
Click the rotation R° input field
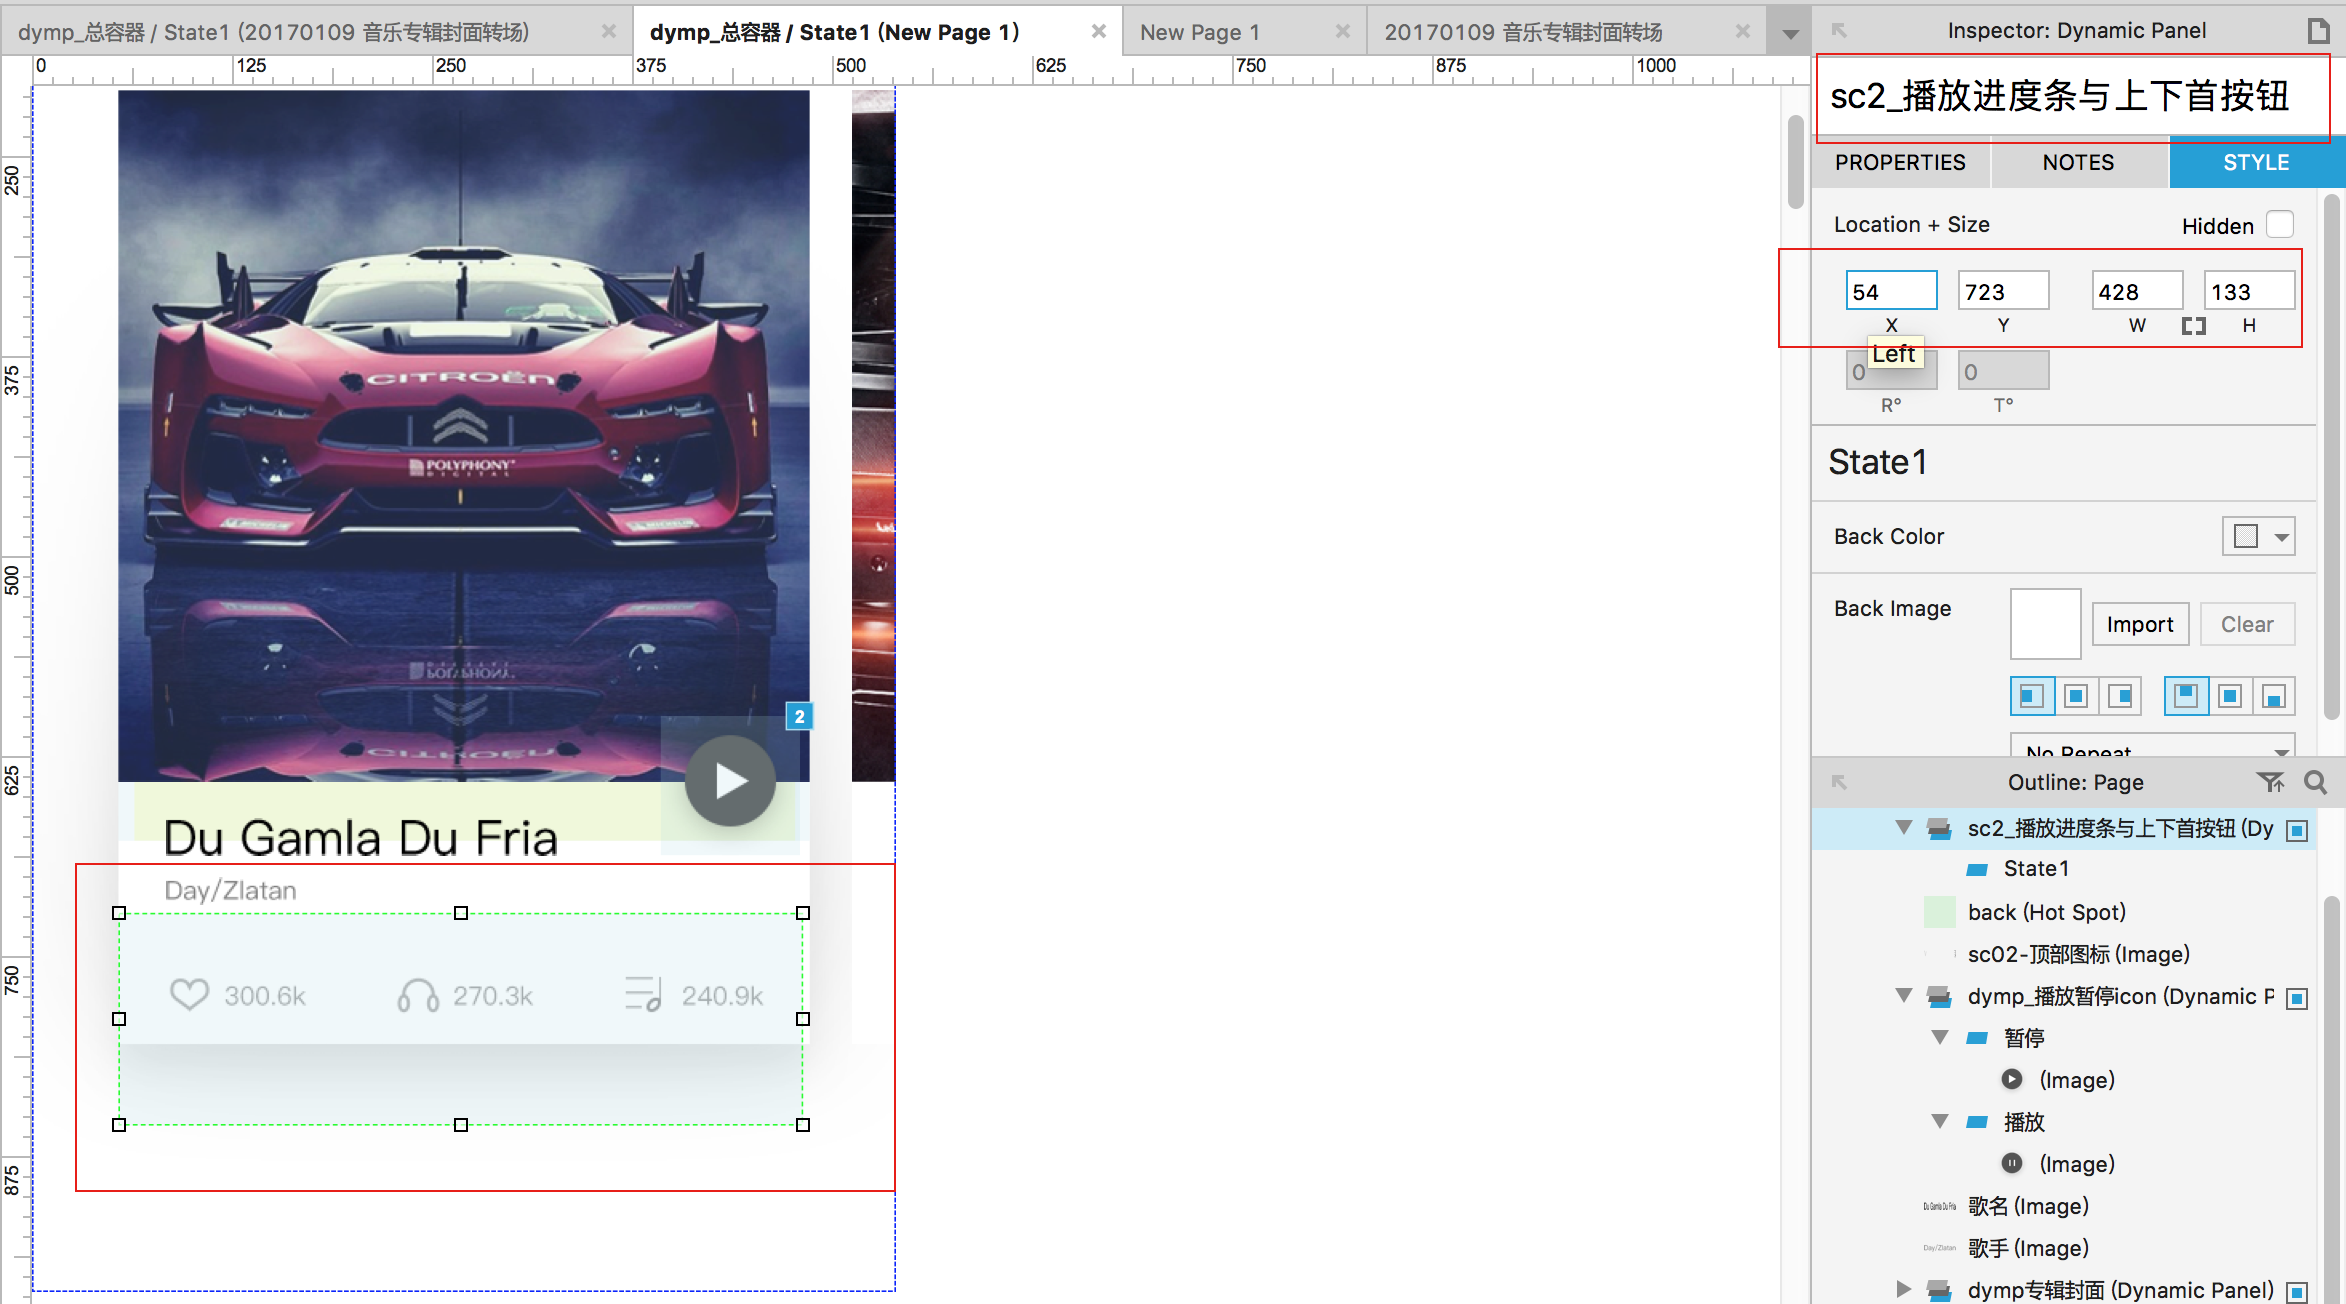point(1891,372)
